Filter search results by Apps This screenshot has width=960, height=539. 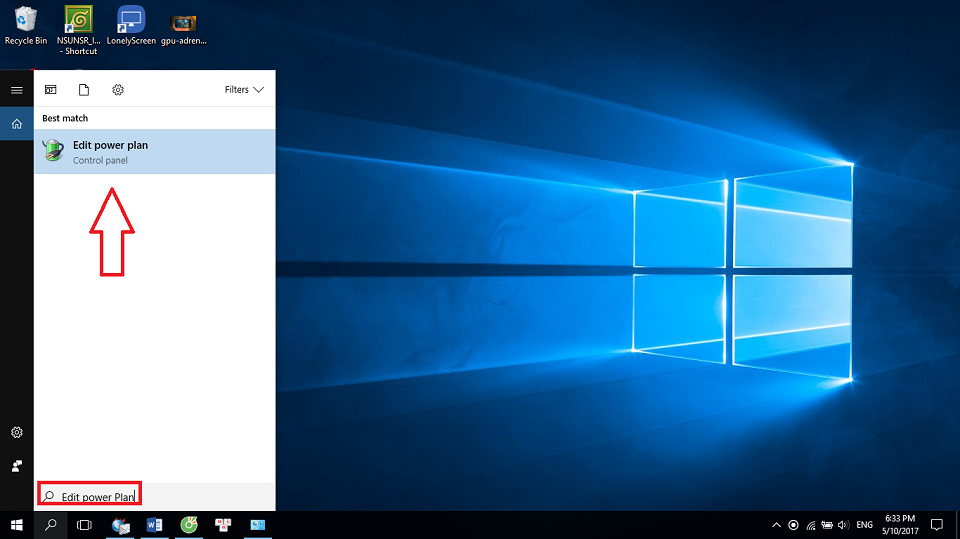(51, 90)
